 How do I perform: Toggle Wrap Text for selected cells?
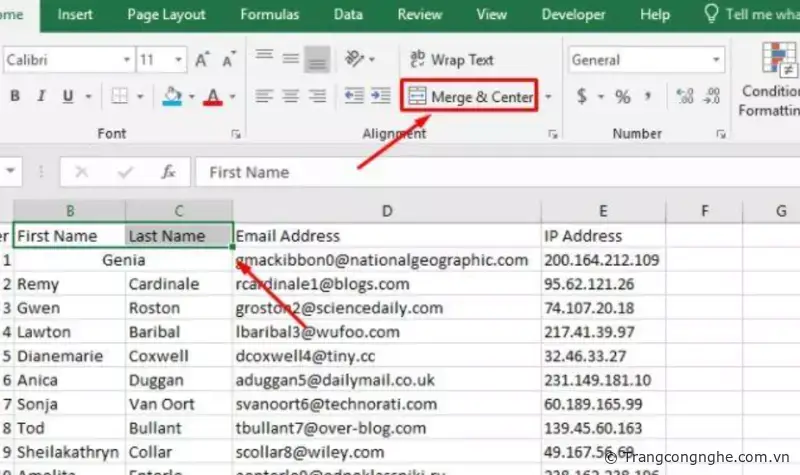coord(451,60)
